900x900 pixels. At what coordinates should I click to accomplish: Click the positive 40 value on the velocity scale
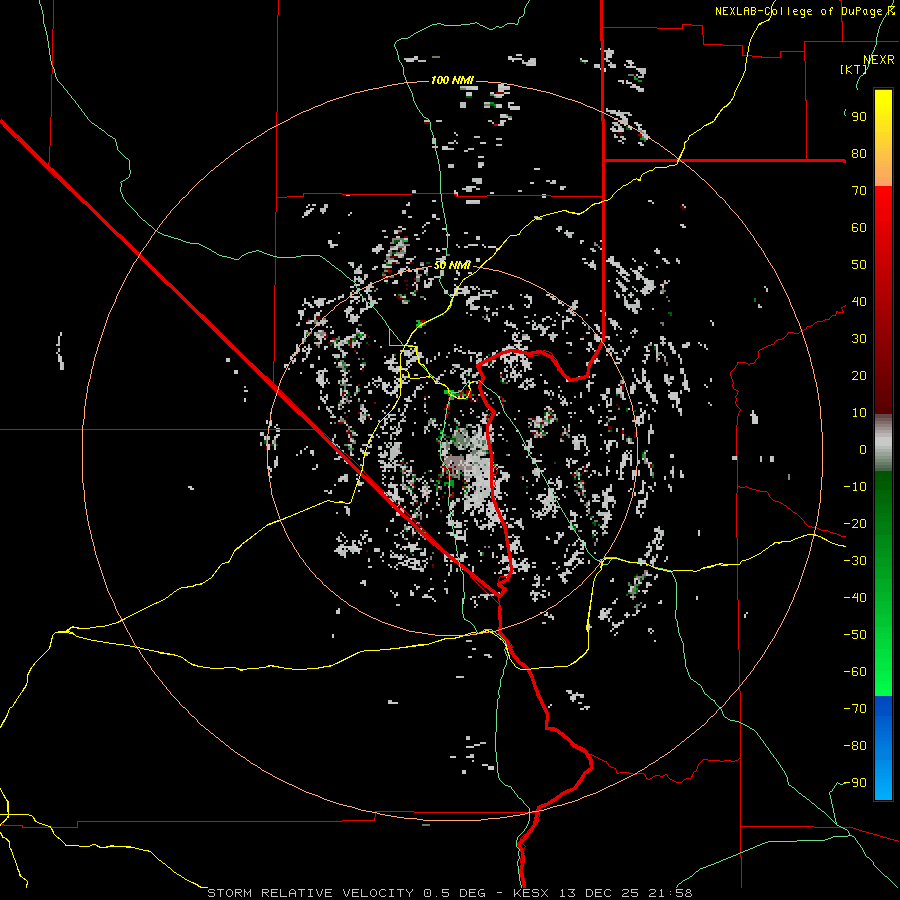pos(859,302)
